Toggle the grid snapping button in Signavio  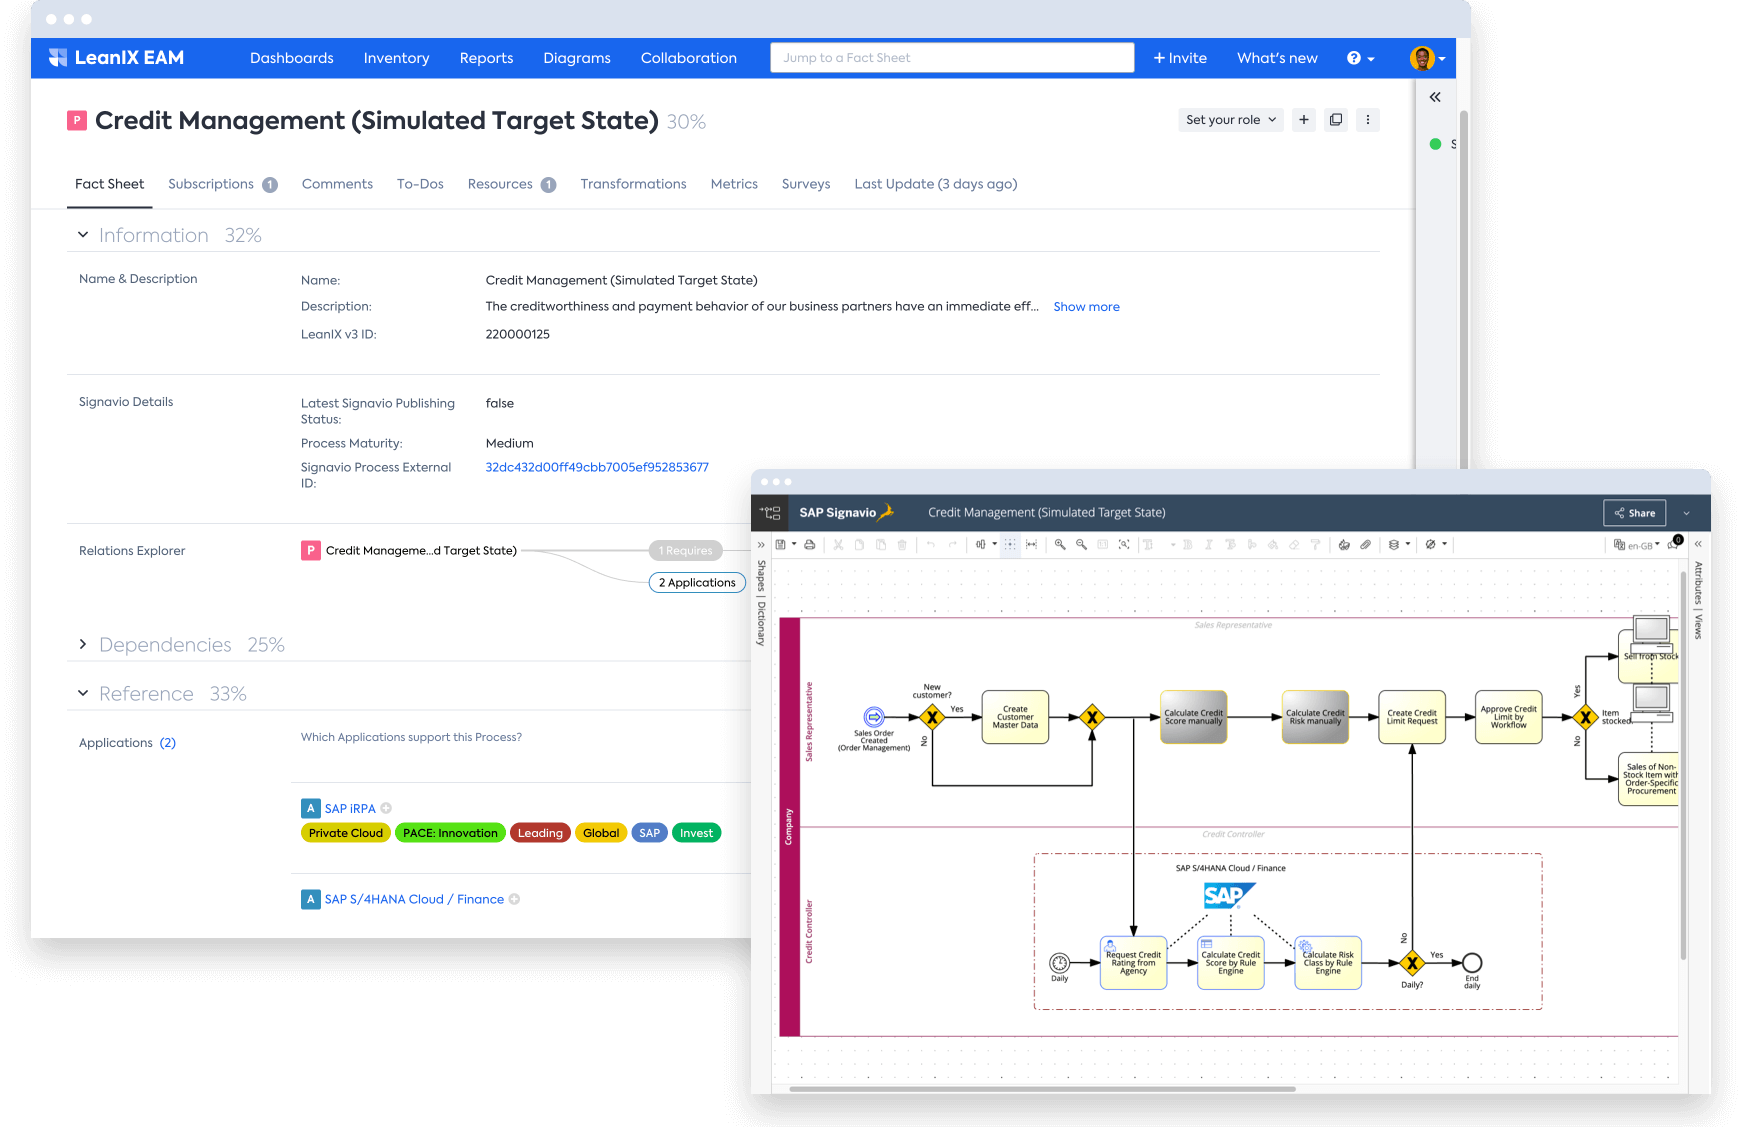click(1010, 545)
